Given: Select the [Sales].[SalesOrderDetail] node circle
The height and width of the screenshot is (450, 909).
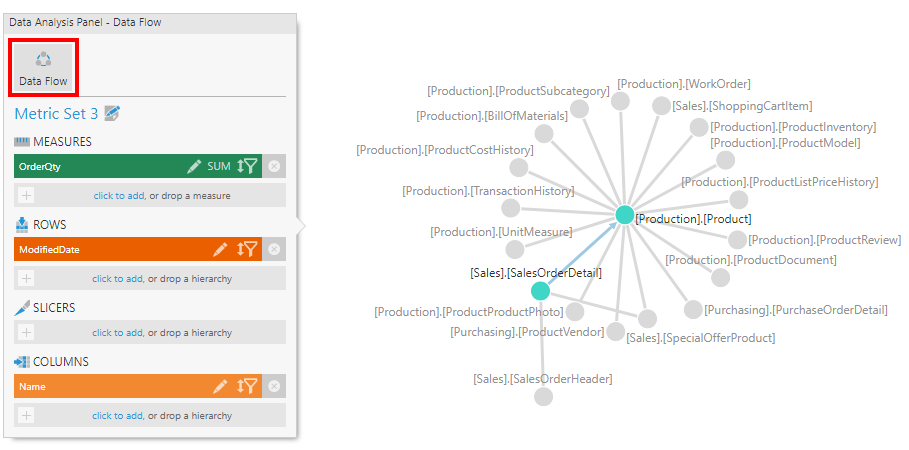Looking at the screenshot, I should click(x=540, y=291).
